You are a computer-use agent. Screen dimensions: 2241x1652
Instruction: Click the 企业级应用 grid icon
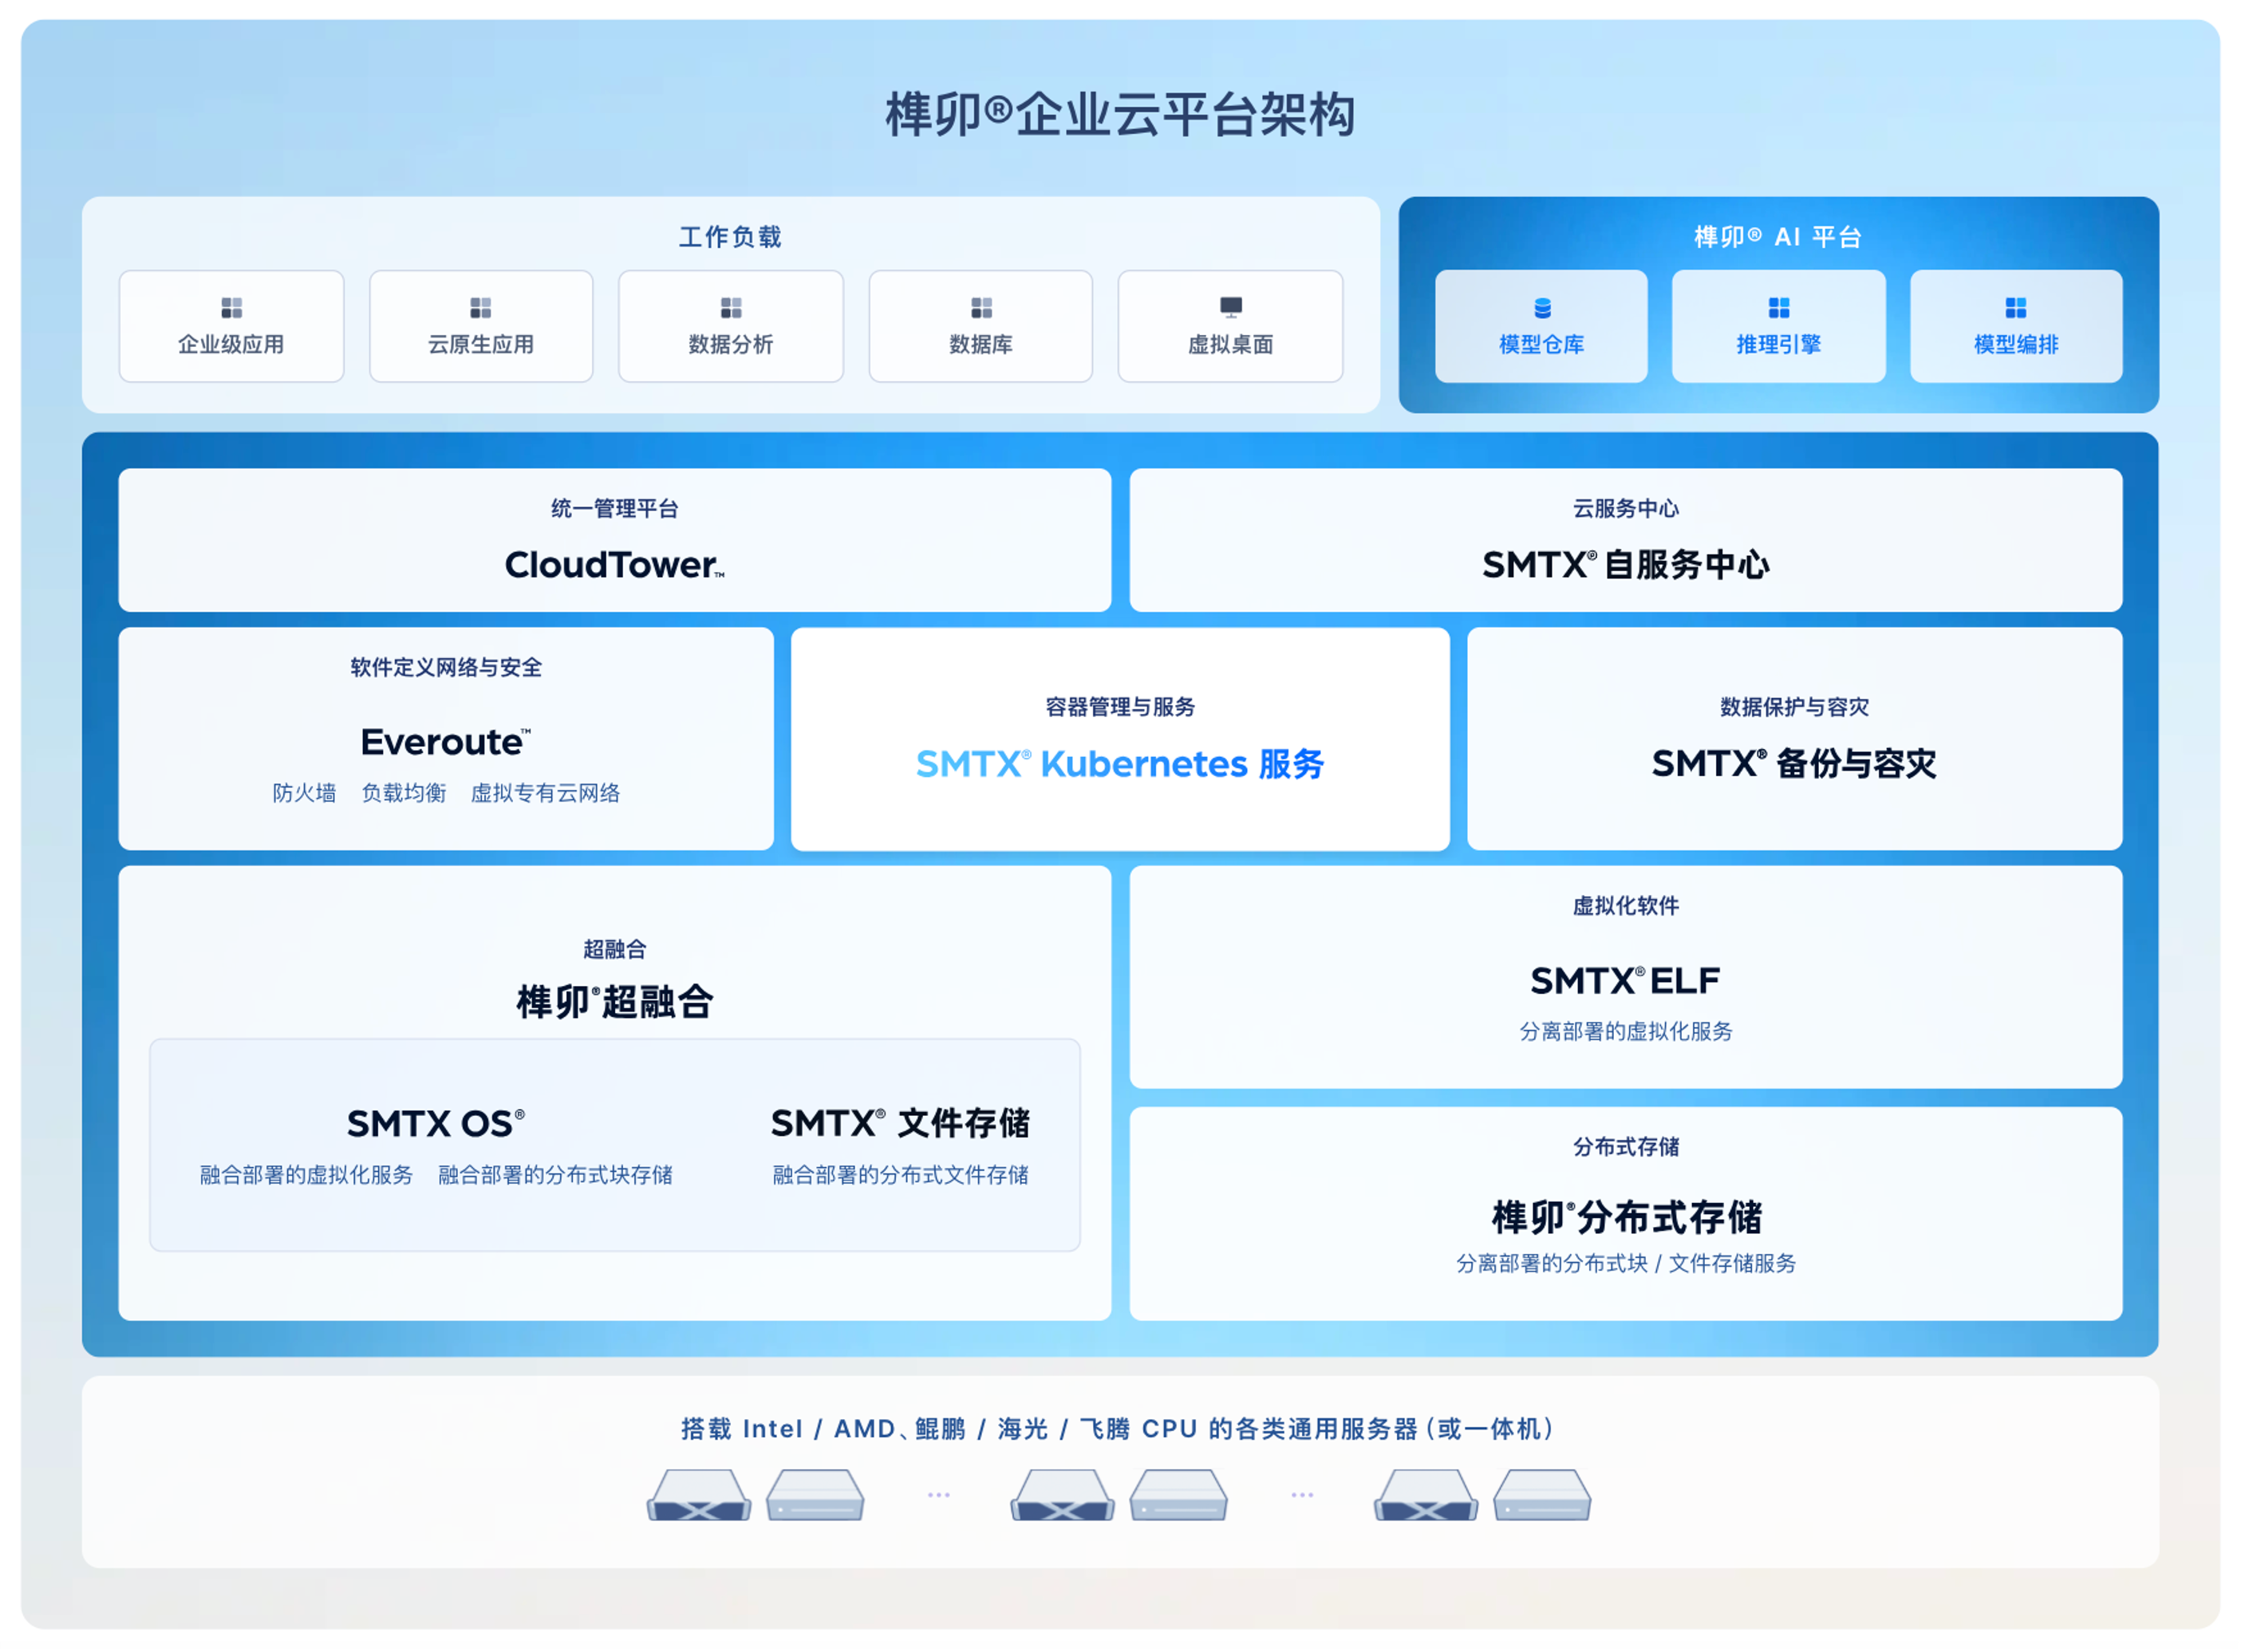pos(231,307)
